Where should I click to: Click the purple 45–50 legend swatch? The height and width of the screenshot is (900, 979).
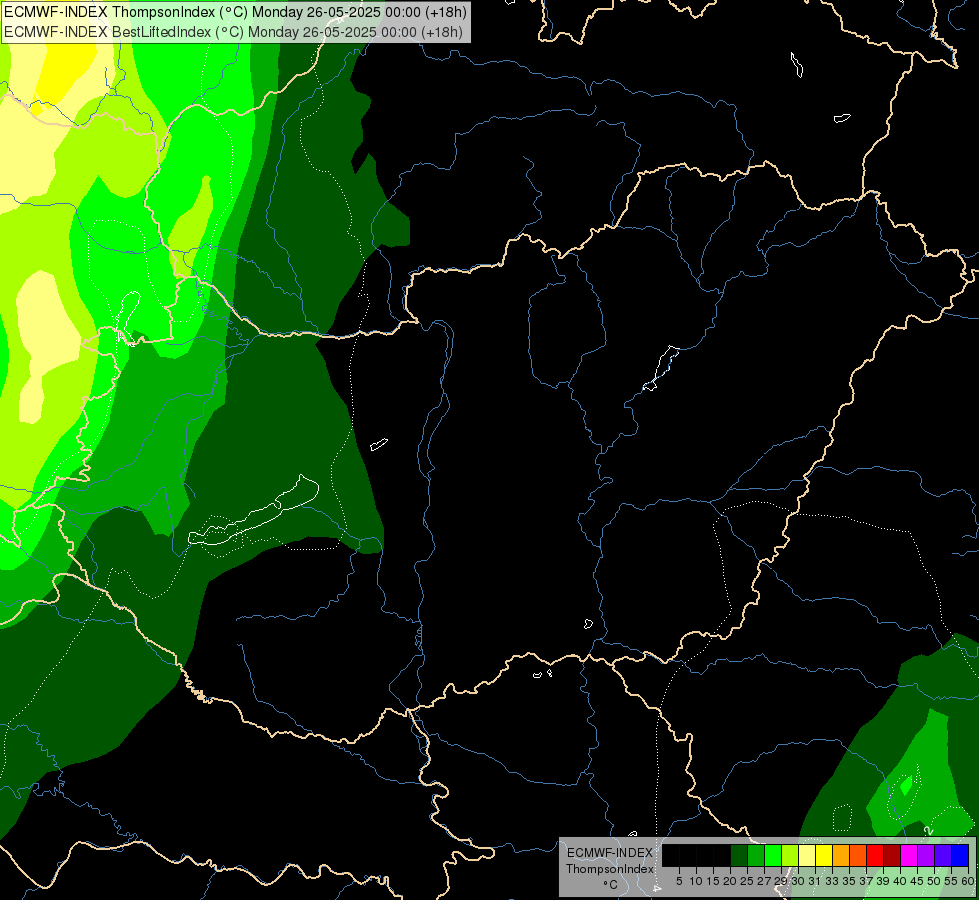tap(926, 855)
